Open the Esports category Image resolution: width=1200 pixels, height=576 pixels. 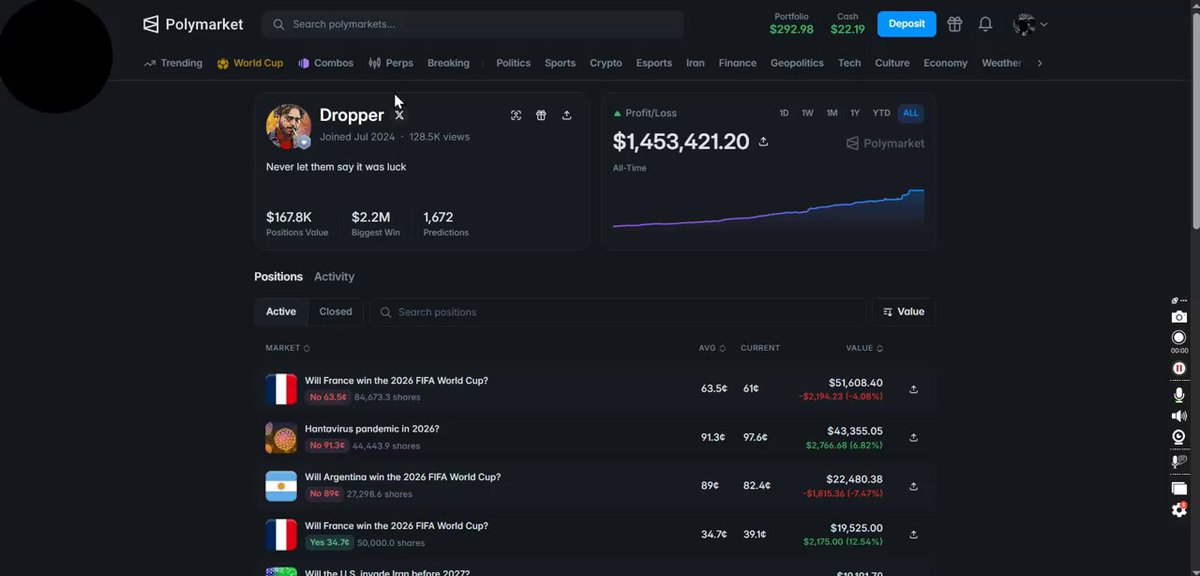(654, 63)
